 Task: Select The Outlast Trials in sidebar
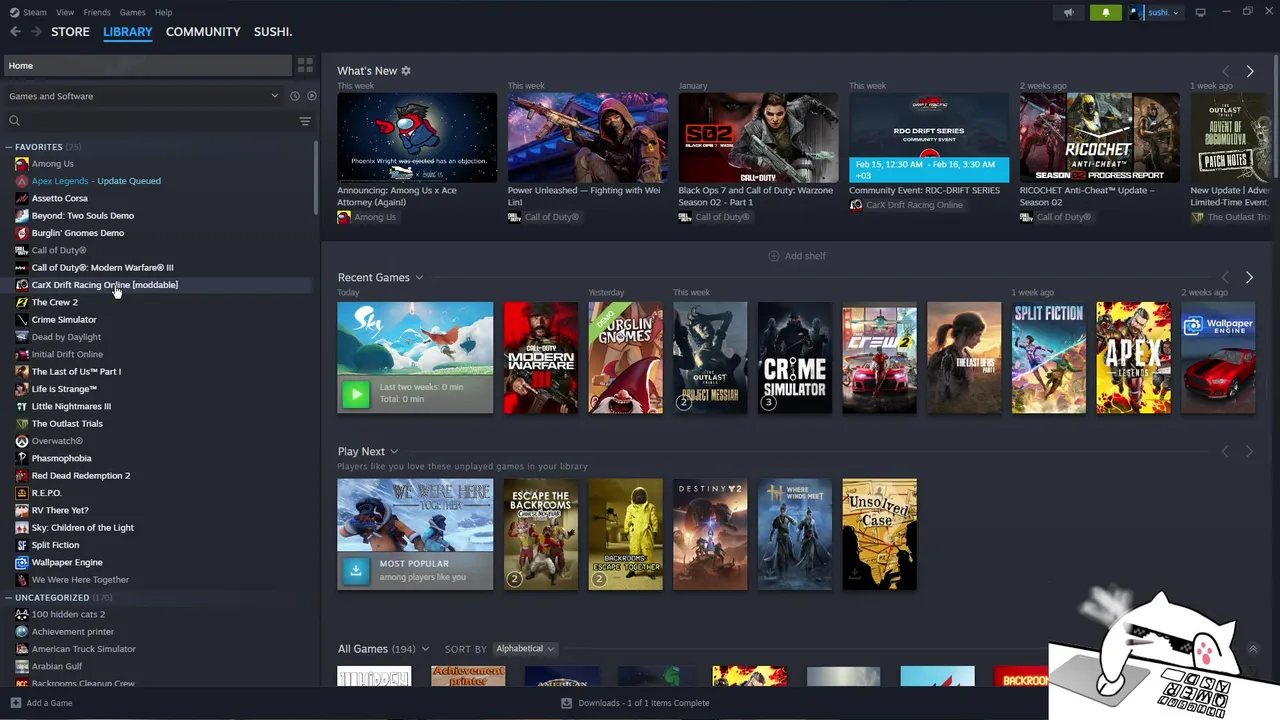(67, 424)
